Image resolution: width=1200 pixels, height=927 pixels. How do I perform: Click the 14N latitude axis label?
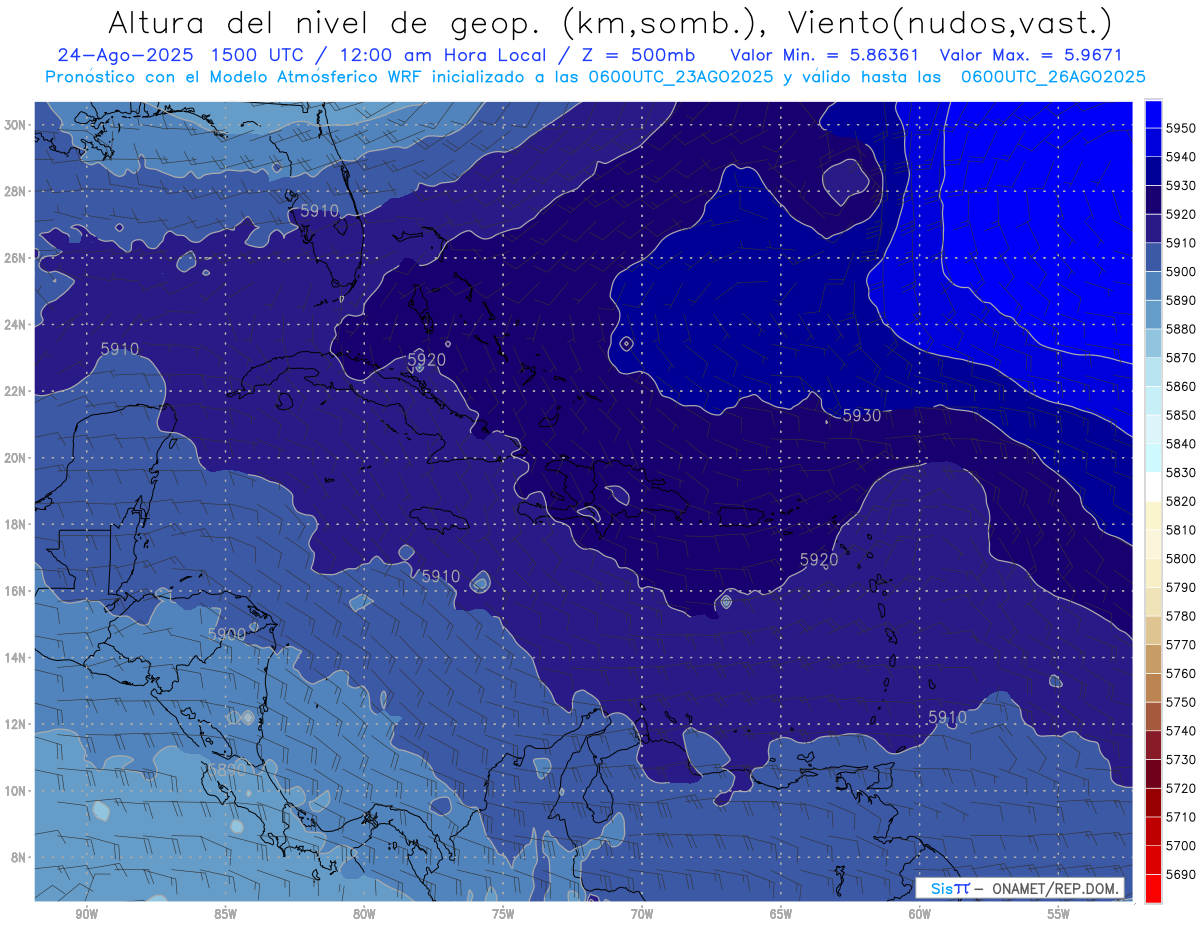click(x=15, y=657)
